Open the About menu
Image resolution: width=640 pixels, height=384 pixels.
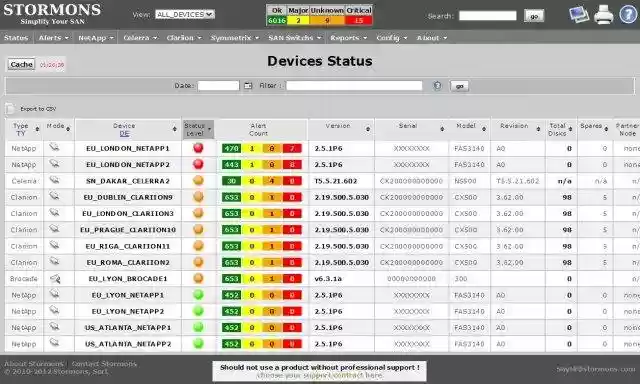pyautogui.click(x=431, y=38)
